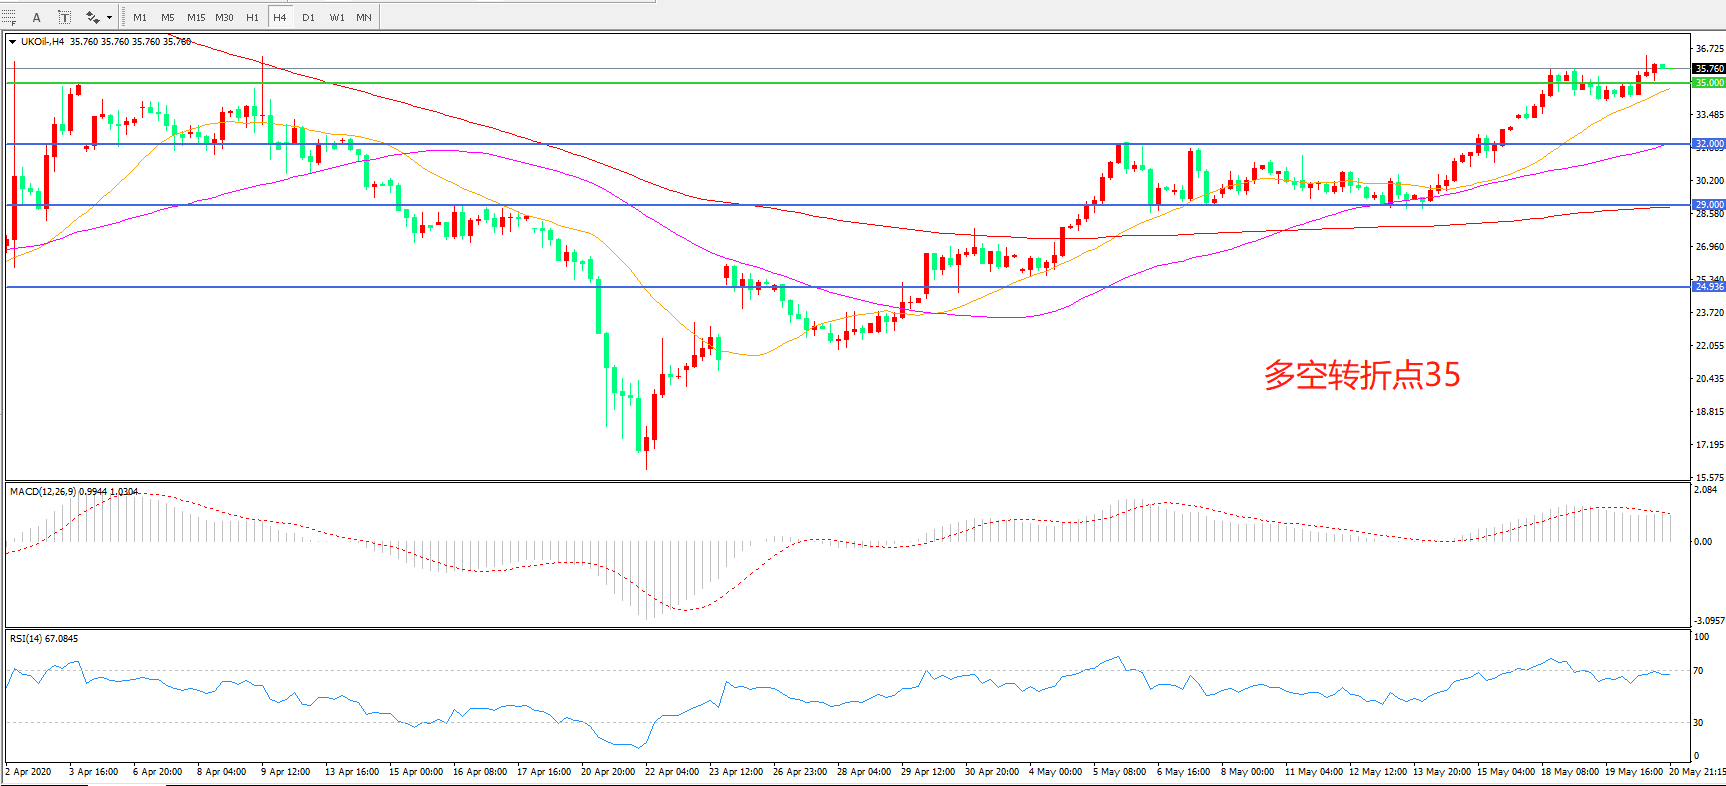This screenshot has height=786, width=1726.
Task: Select the M30 timeframe button
Action: (x=224, y=17)
